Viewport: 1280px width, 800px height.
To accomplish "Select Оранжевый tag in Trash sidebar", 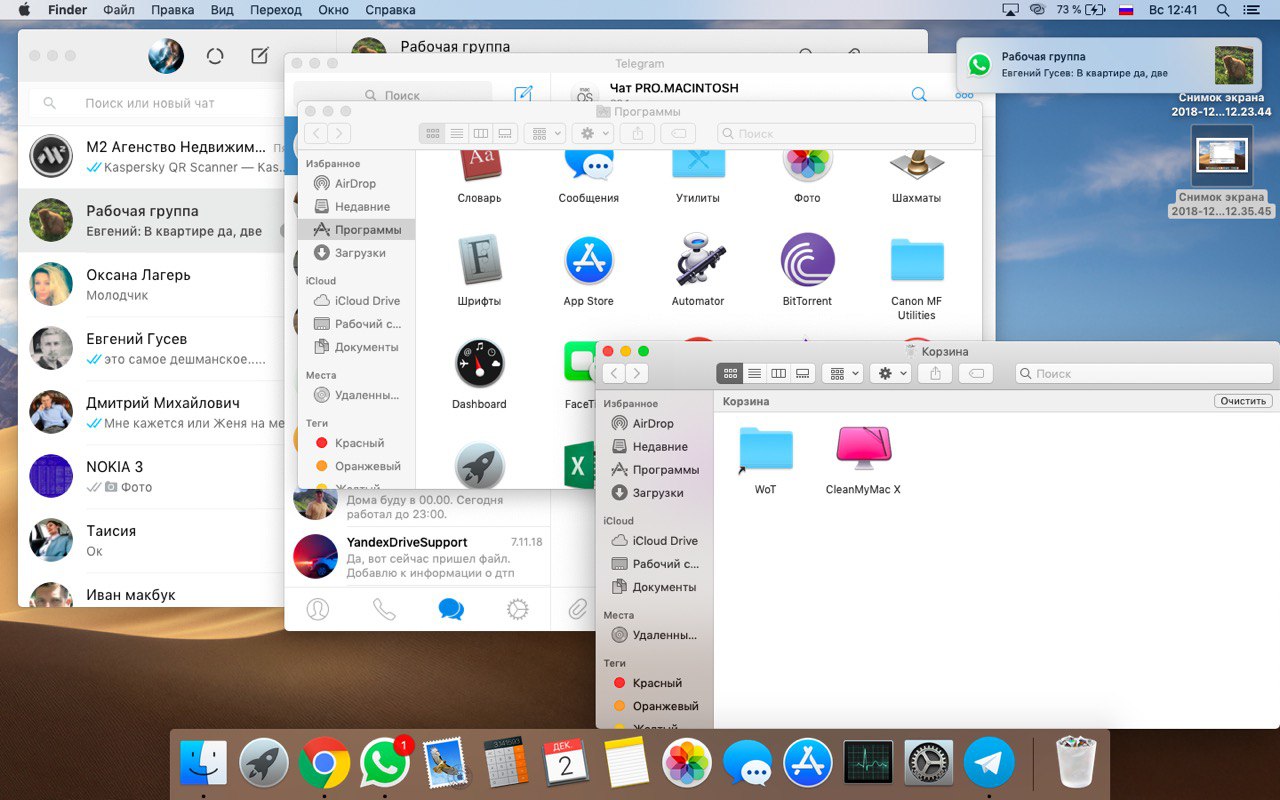I will tap(654, 706).
